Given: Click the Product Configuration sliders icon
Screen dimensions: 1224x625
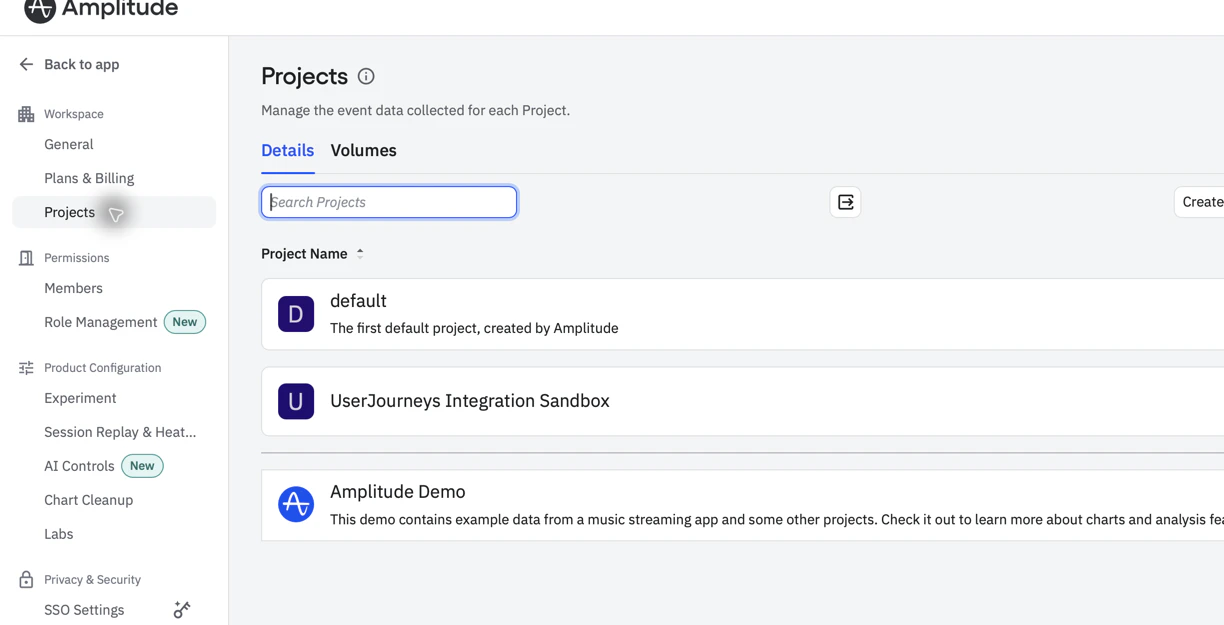Looking at the screenshot, I should coord(26,368).
